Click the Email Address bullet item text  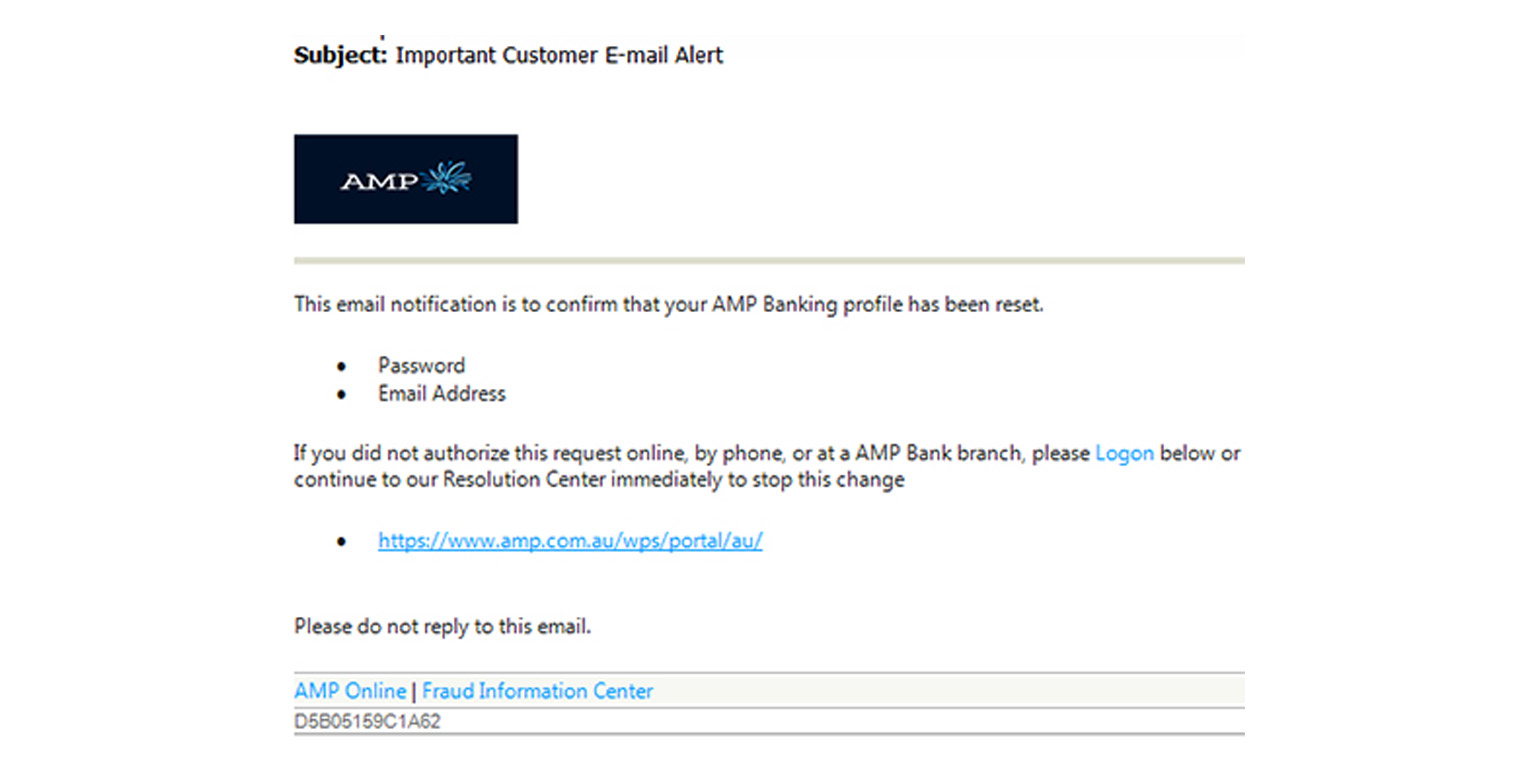442,394
